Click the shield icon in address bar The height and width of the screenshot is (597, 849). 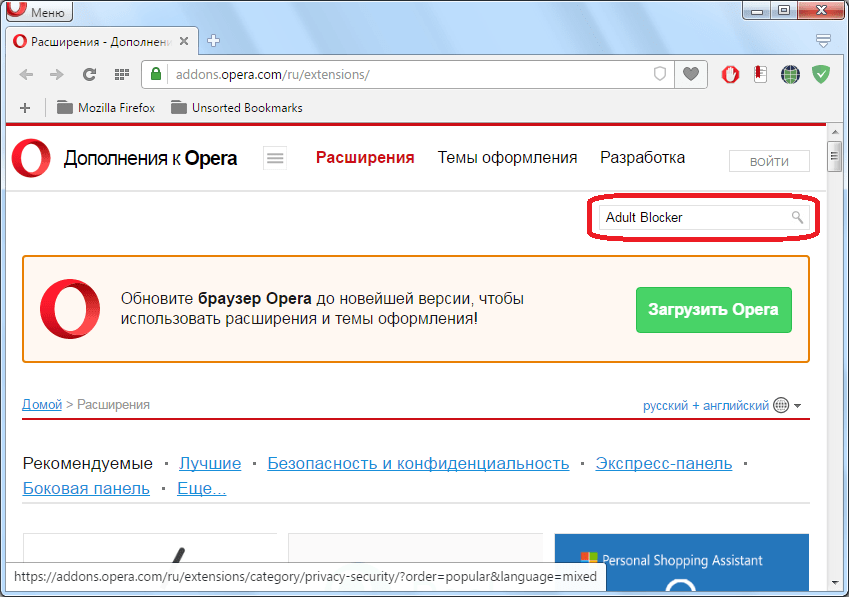pyautogui.click(x=659, y=74)
